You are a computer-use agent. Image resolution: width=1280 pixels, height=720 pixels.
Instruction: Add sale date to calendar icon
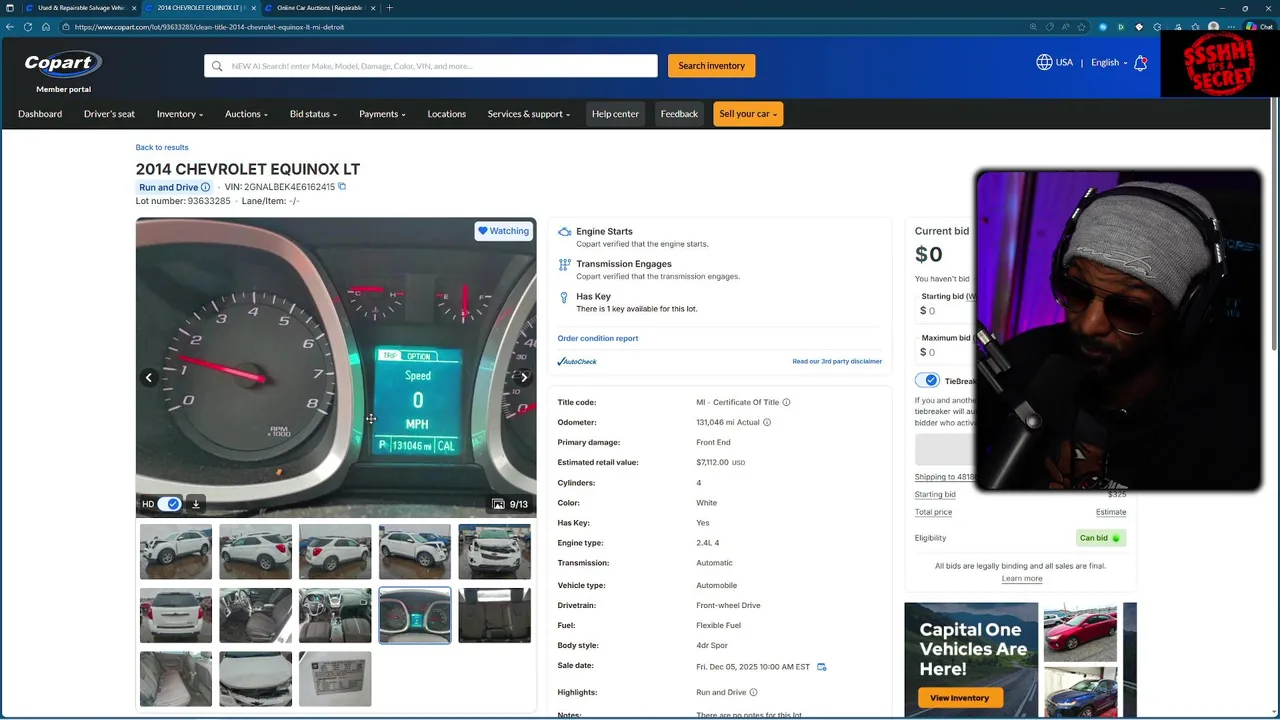(822, 667)
